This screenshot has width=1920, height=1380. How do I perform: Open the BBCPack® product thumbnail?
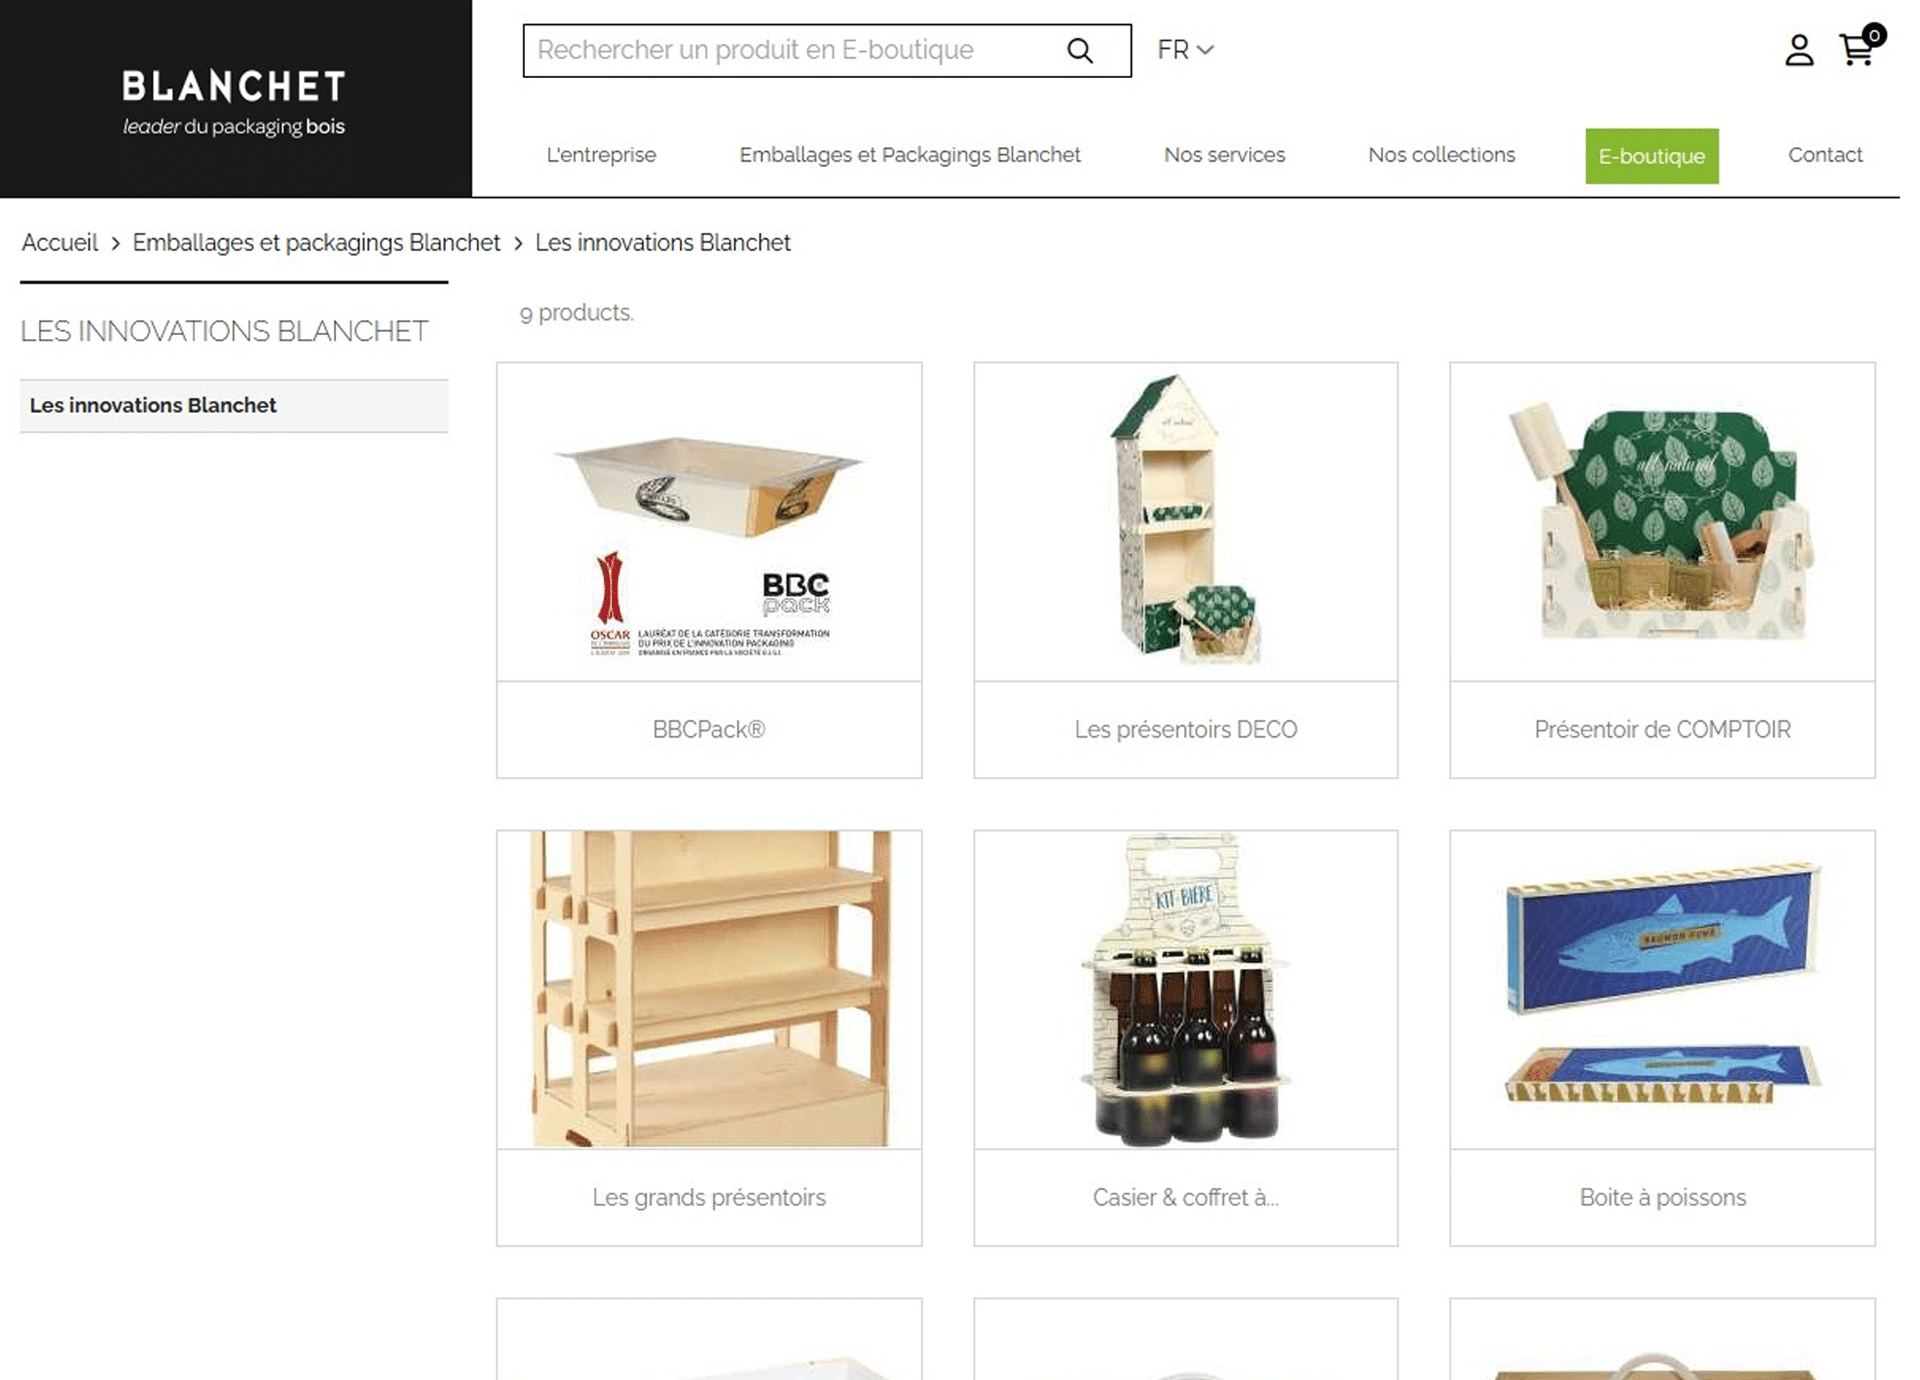click(709, 522)
